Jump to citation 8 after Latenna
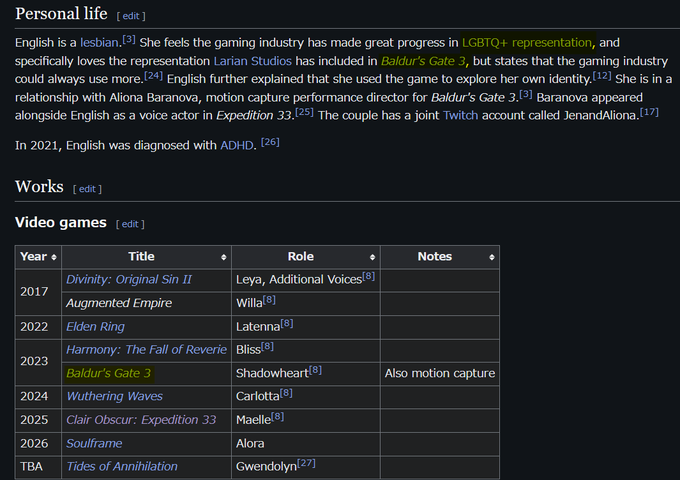The width and height of the screenshot is (680, 480). point(287,323)
